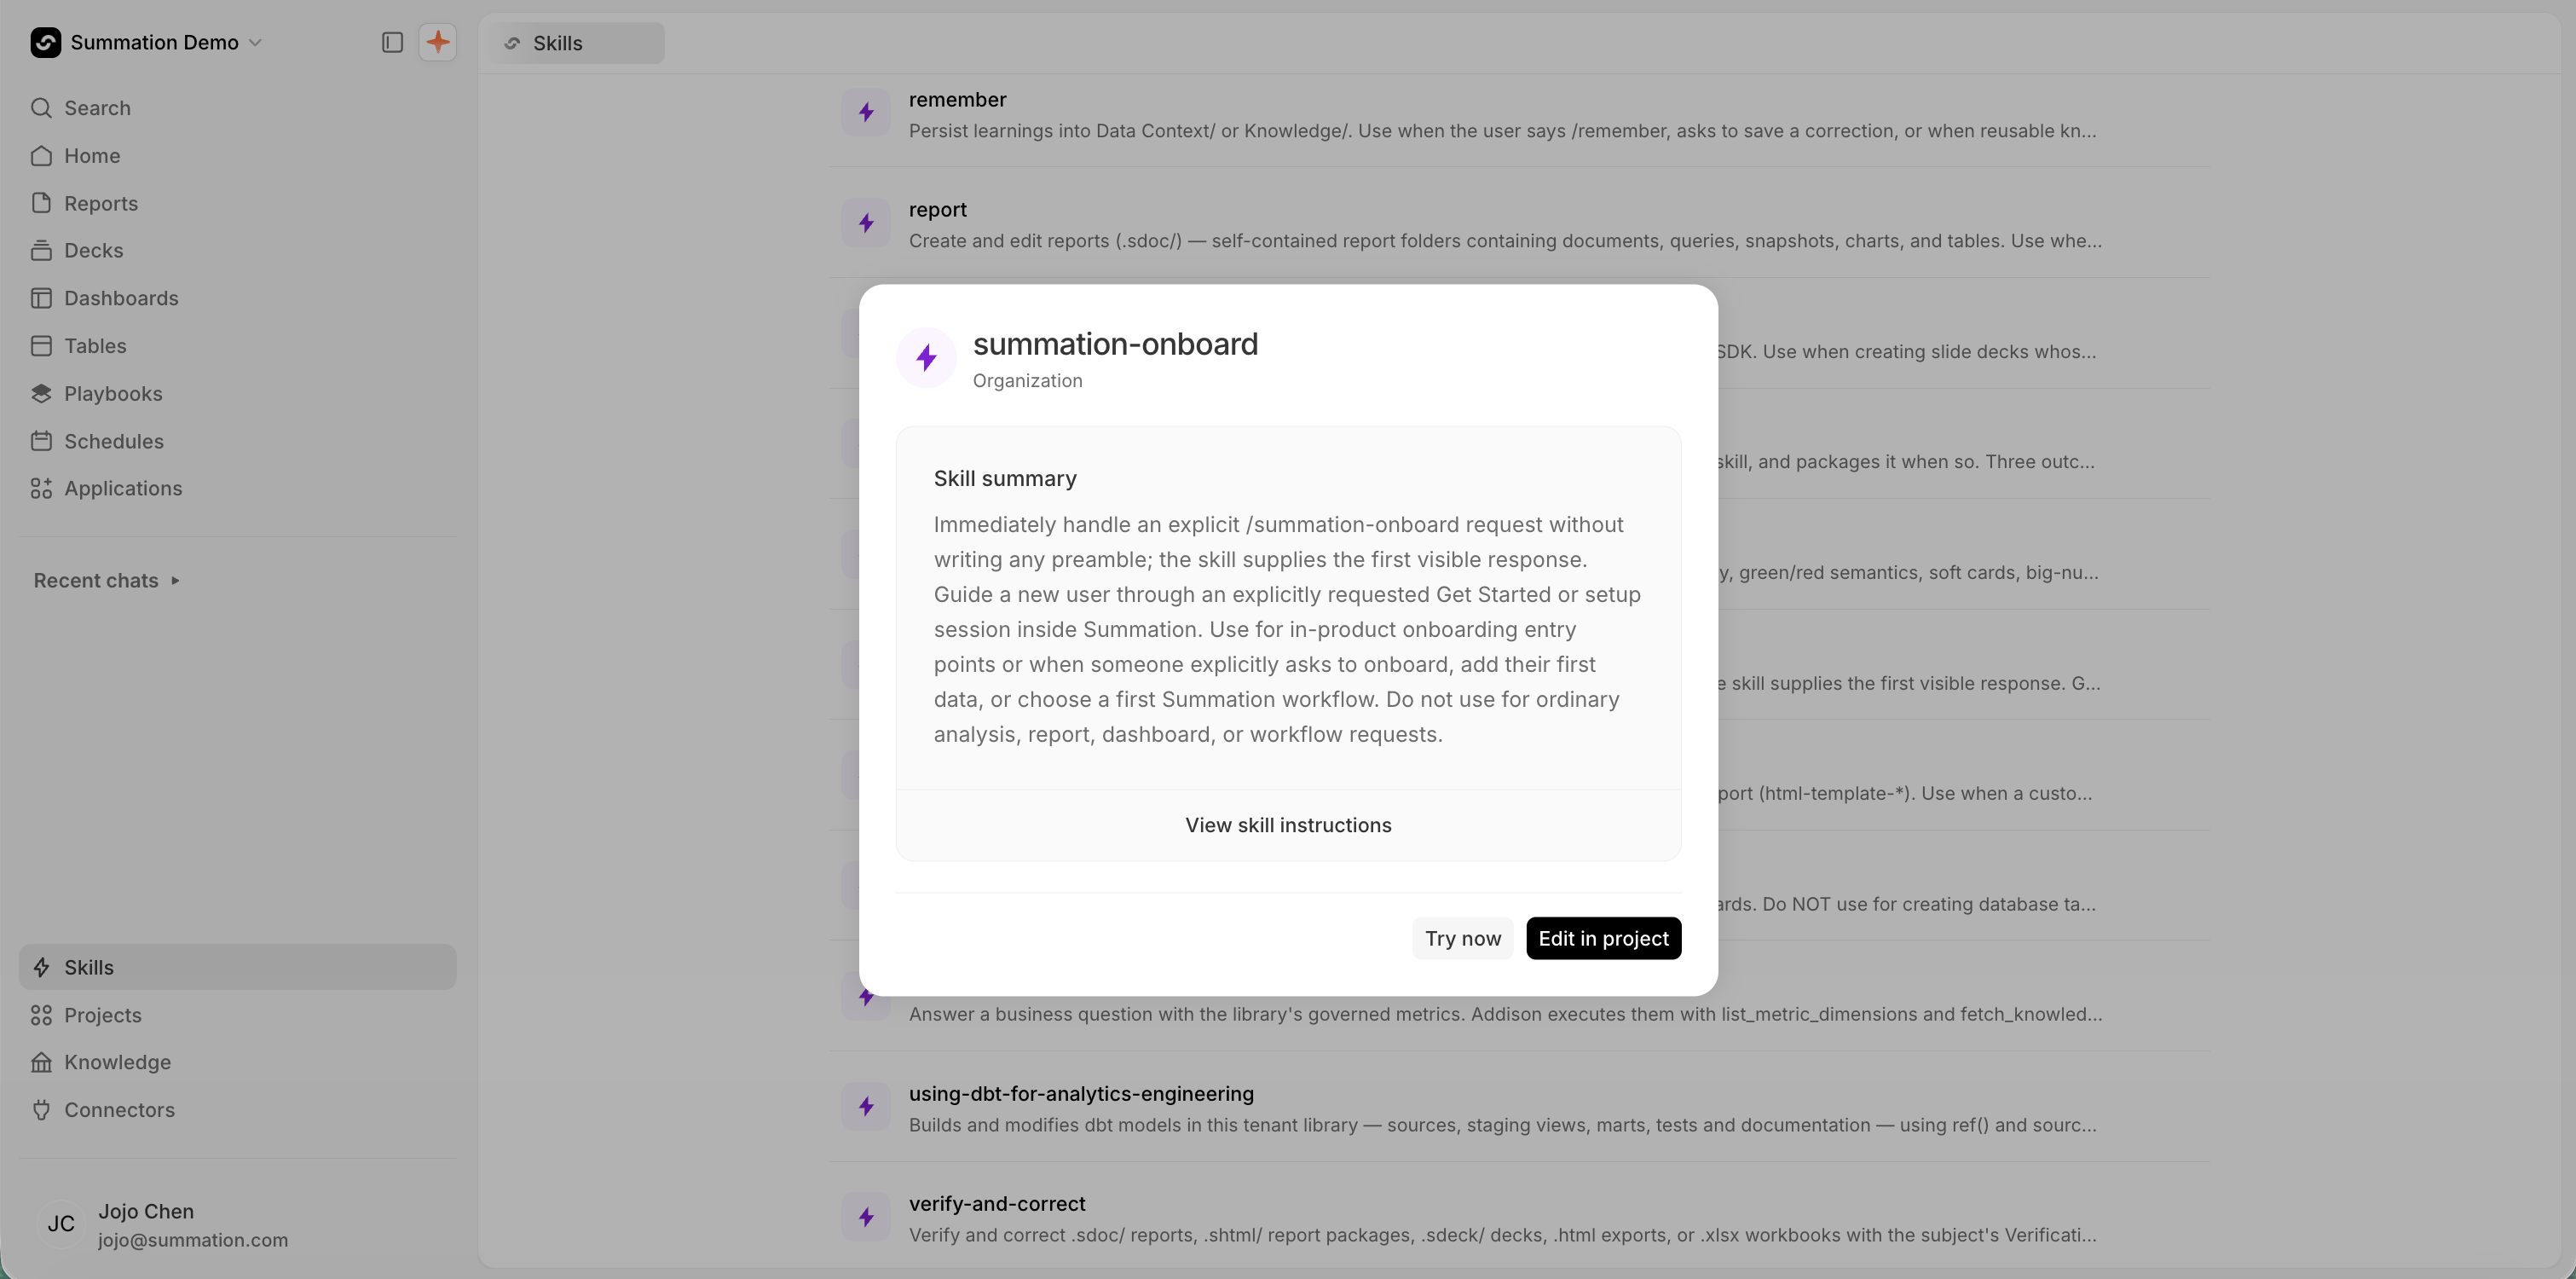The height and width of the screenshot is (1279, 2576).
Task: Click user name Jojo Chen
Action: [x=146, y=1211]
